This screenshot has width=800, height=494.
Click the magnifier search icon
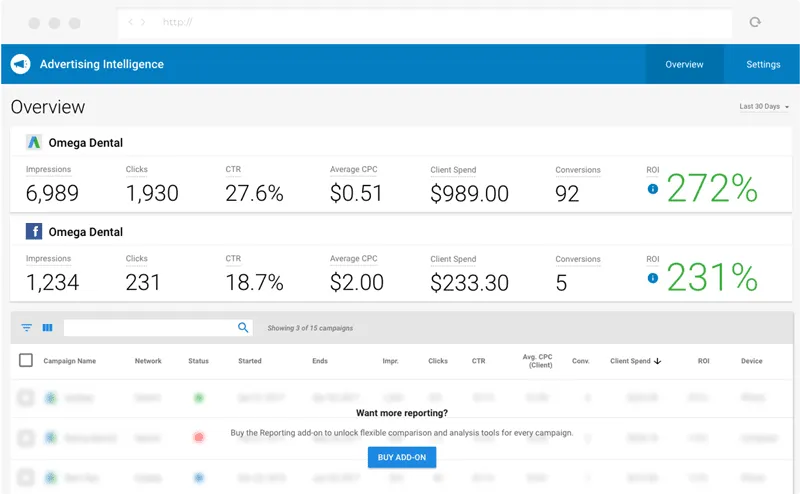click(243, 327)
